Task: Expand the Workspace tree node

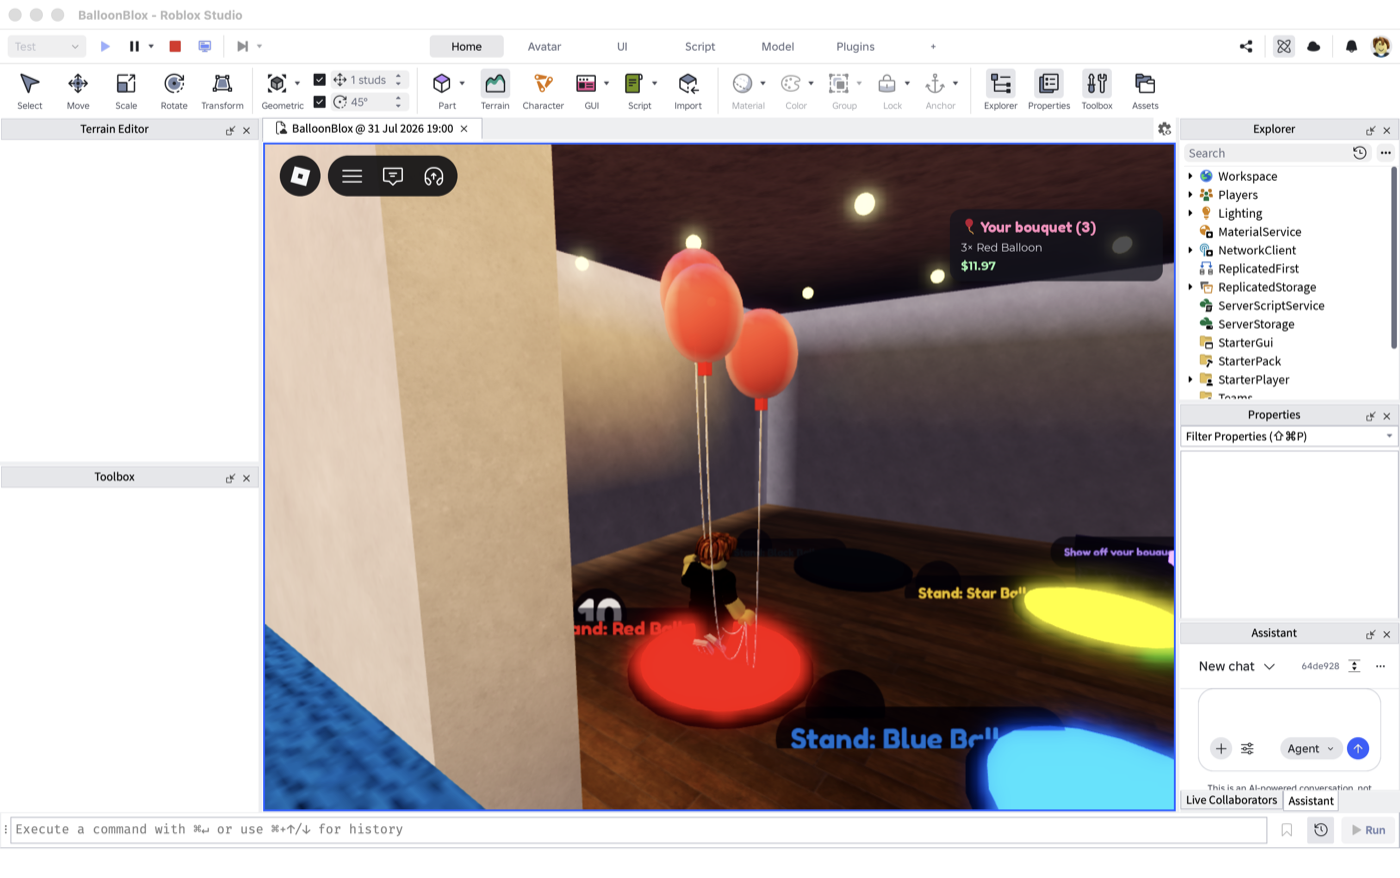Action: [x=1190, y=176]
